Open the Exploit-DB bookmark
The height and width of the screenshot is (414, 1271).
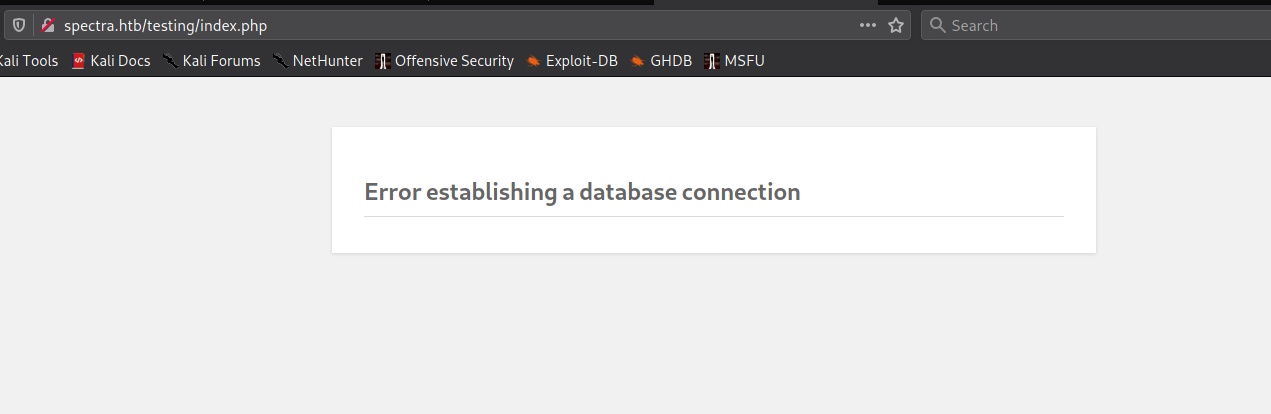(581, 61)
